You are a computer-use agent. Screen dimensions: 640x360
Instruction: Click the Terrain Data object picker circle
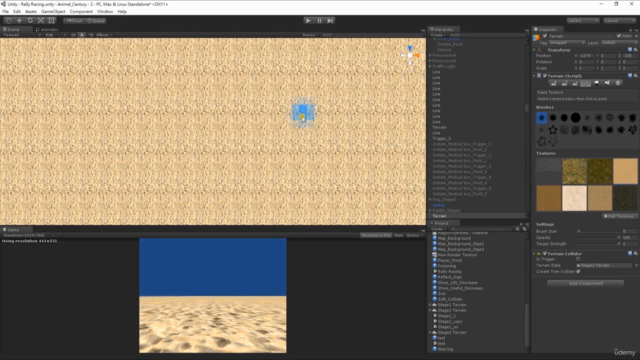(636, 265)
